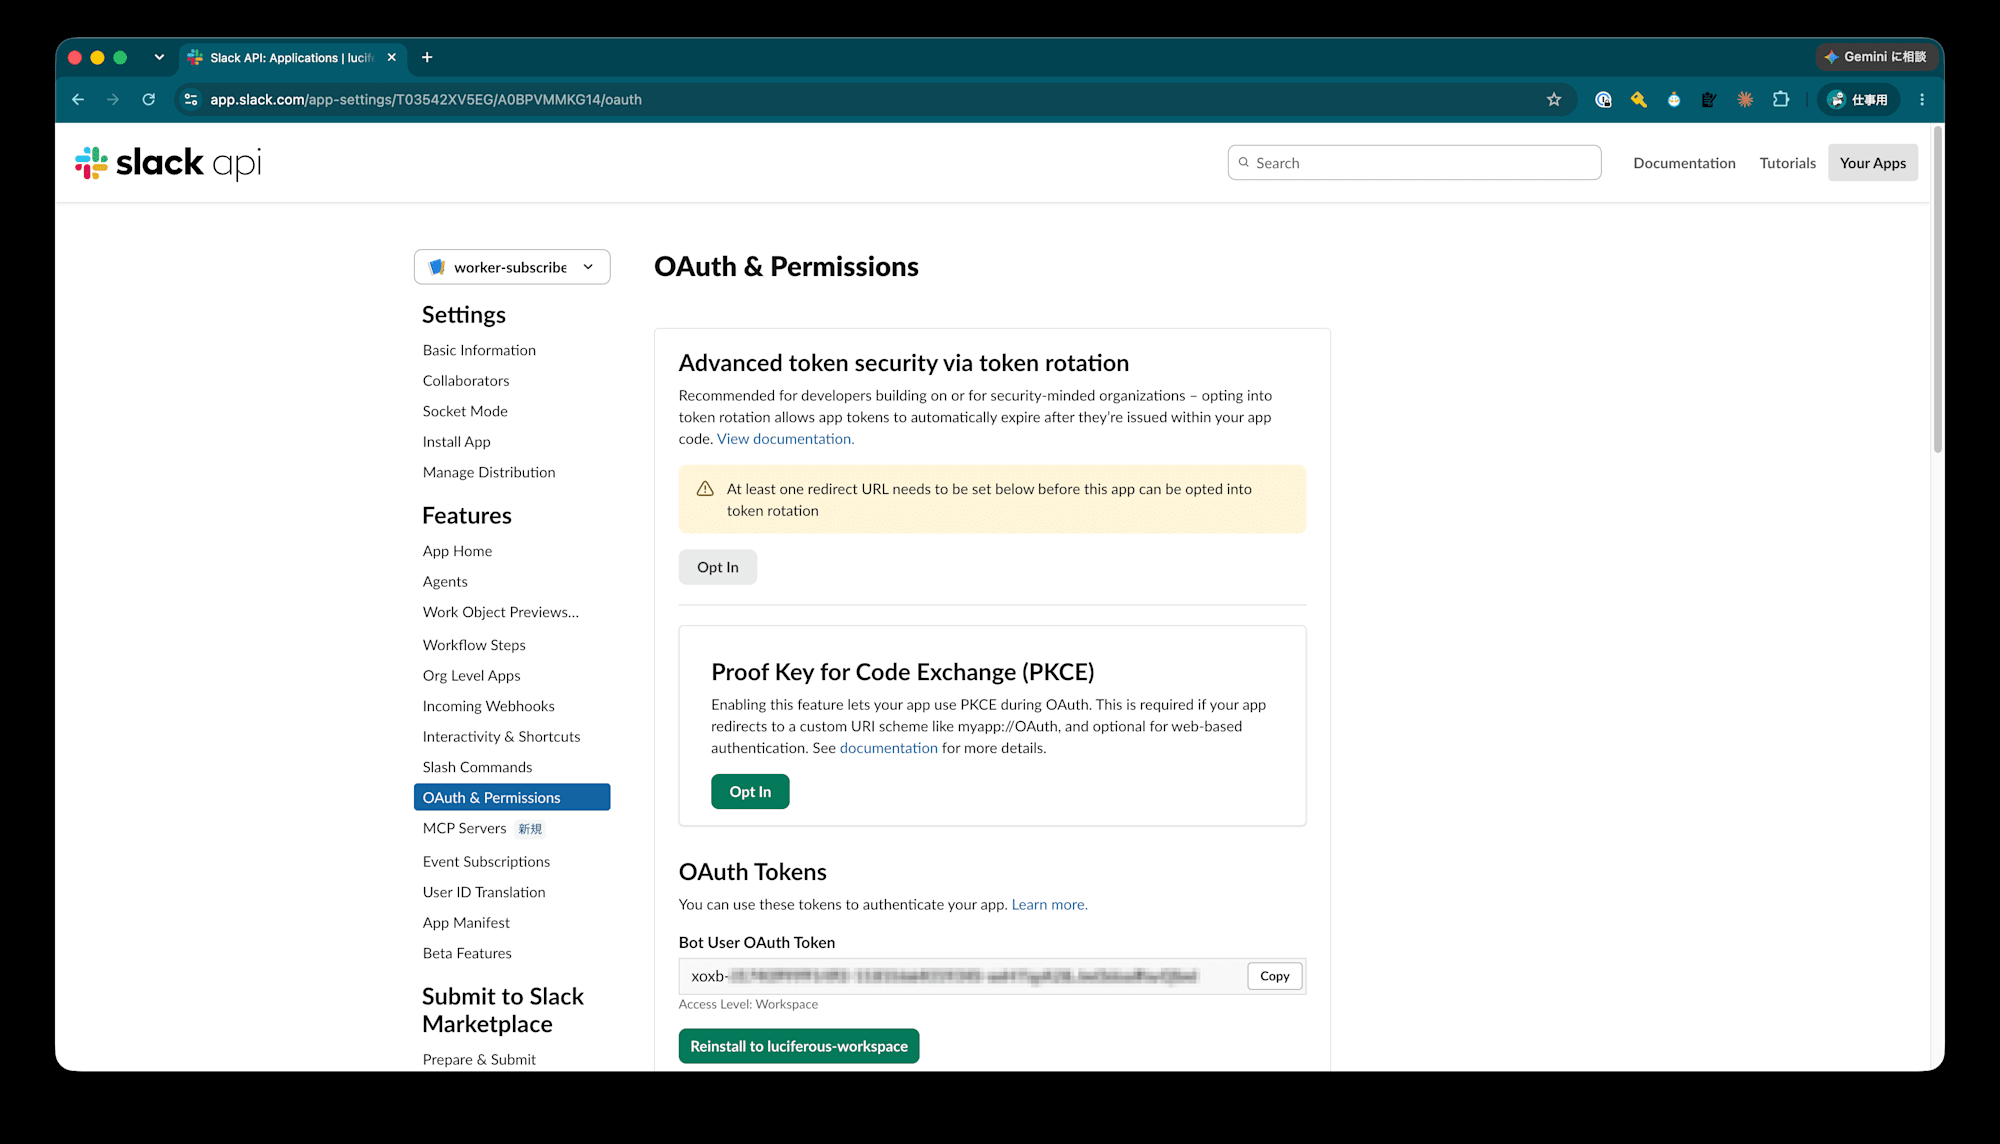Open Slash Commands
Image resolution: width=2000 pixels, height=1144 pixels.
477,767
